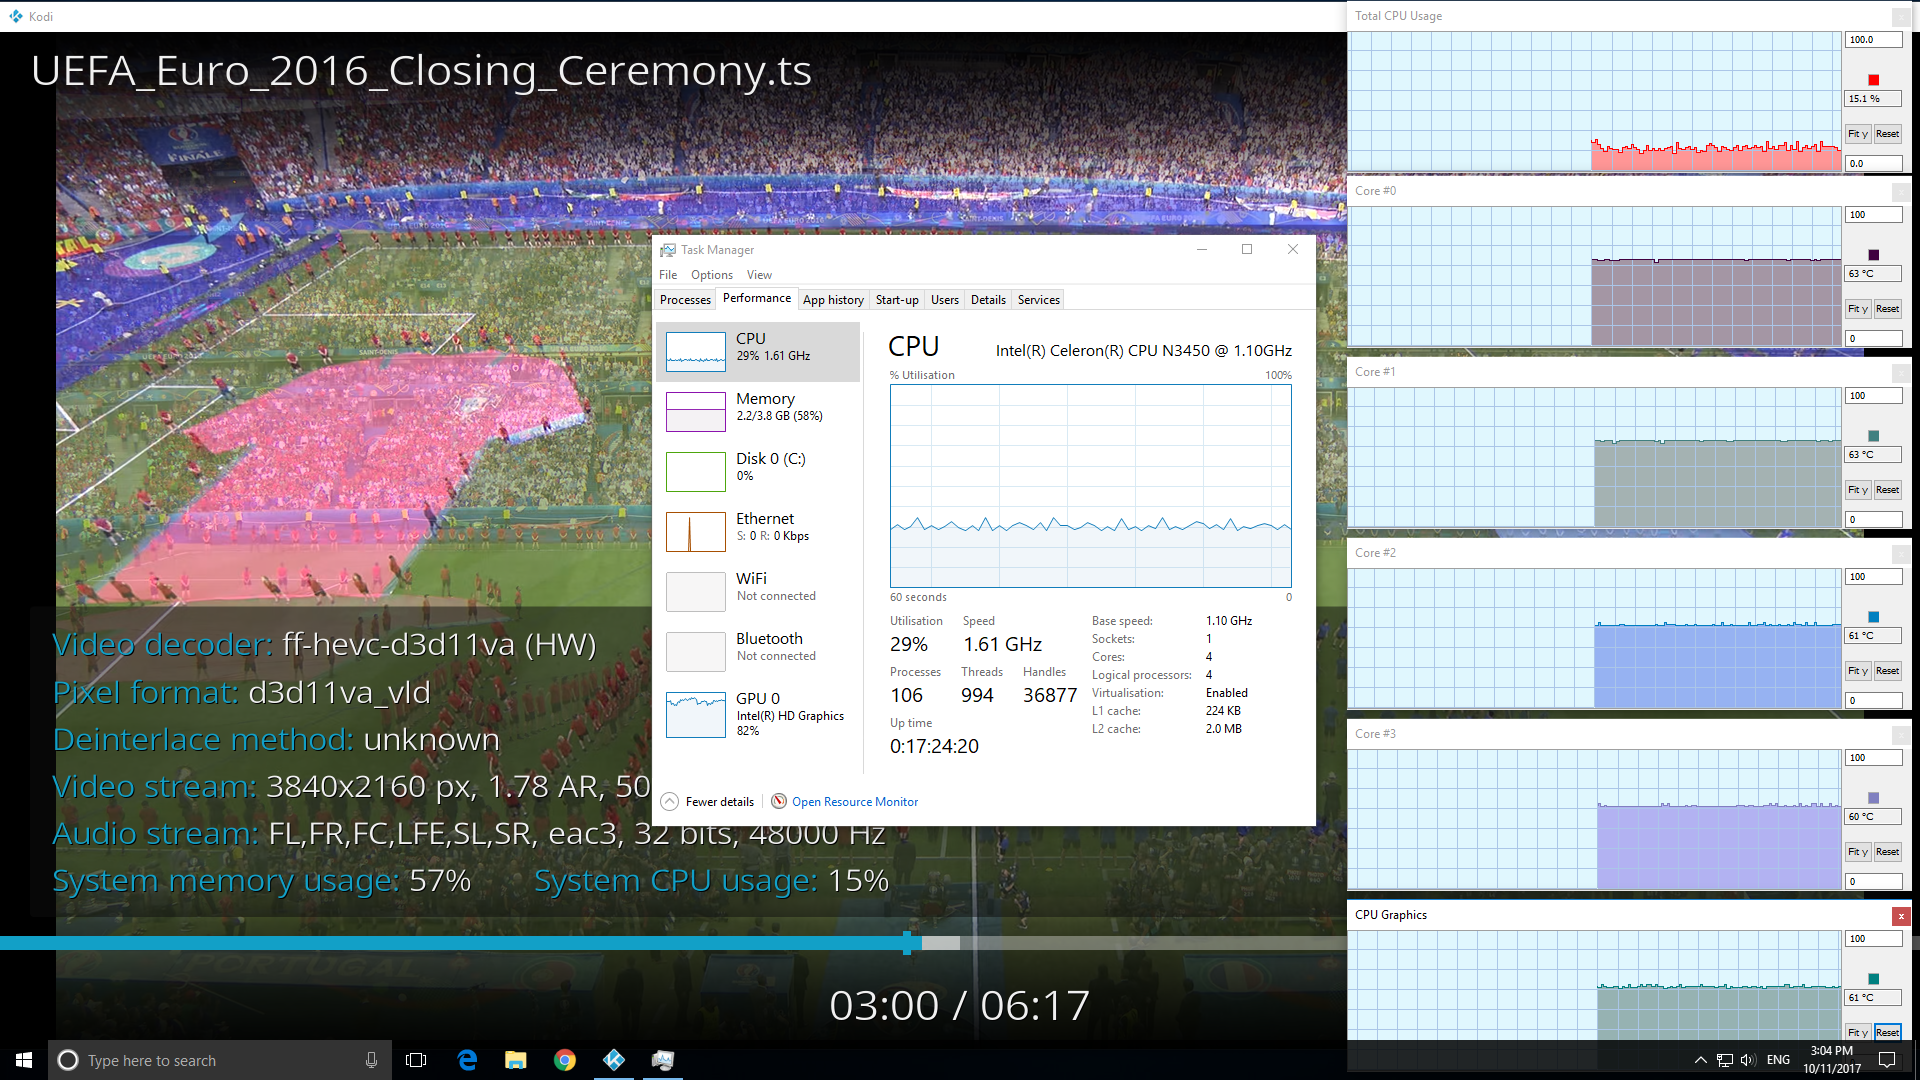Open Task Manager File menu

tap(668, 275)
